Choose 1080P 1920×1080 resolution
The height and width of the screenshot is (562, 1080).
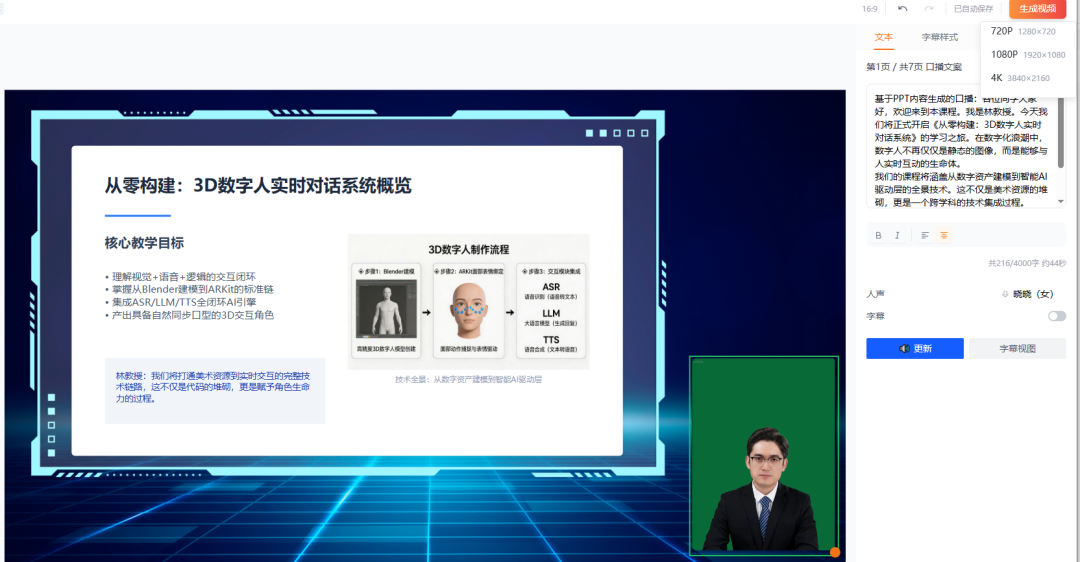click(1028, 54)
